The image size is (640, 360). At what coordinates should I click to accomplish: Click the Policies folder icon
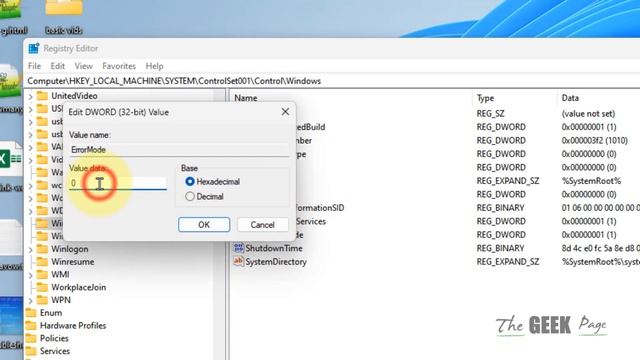(31, 338)
